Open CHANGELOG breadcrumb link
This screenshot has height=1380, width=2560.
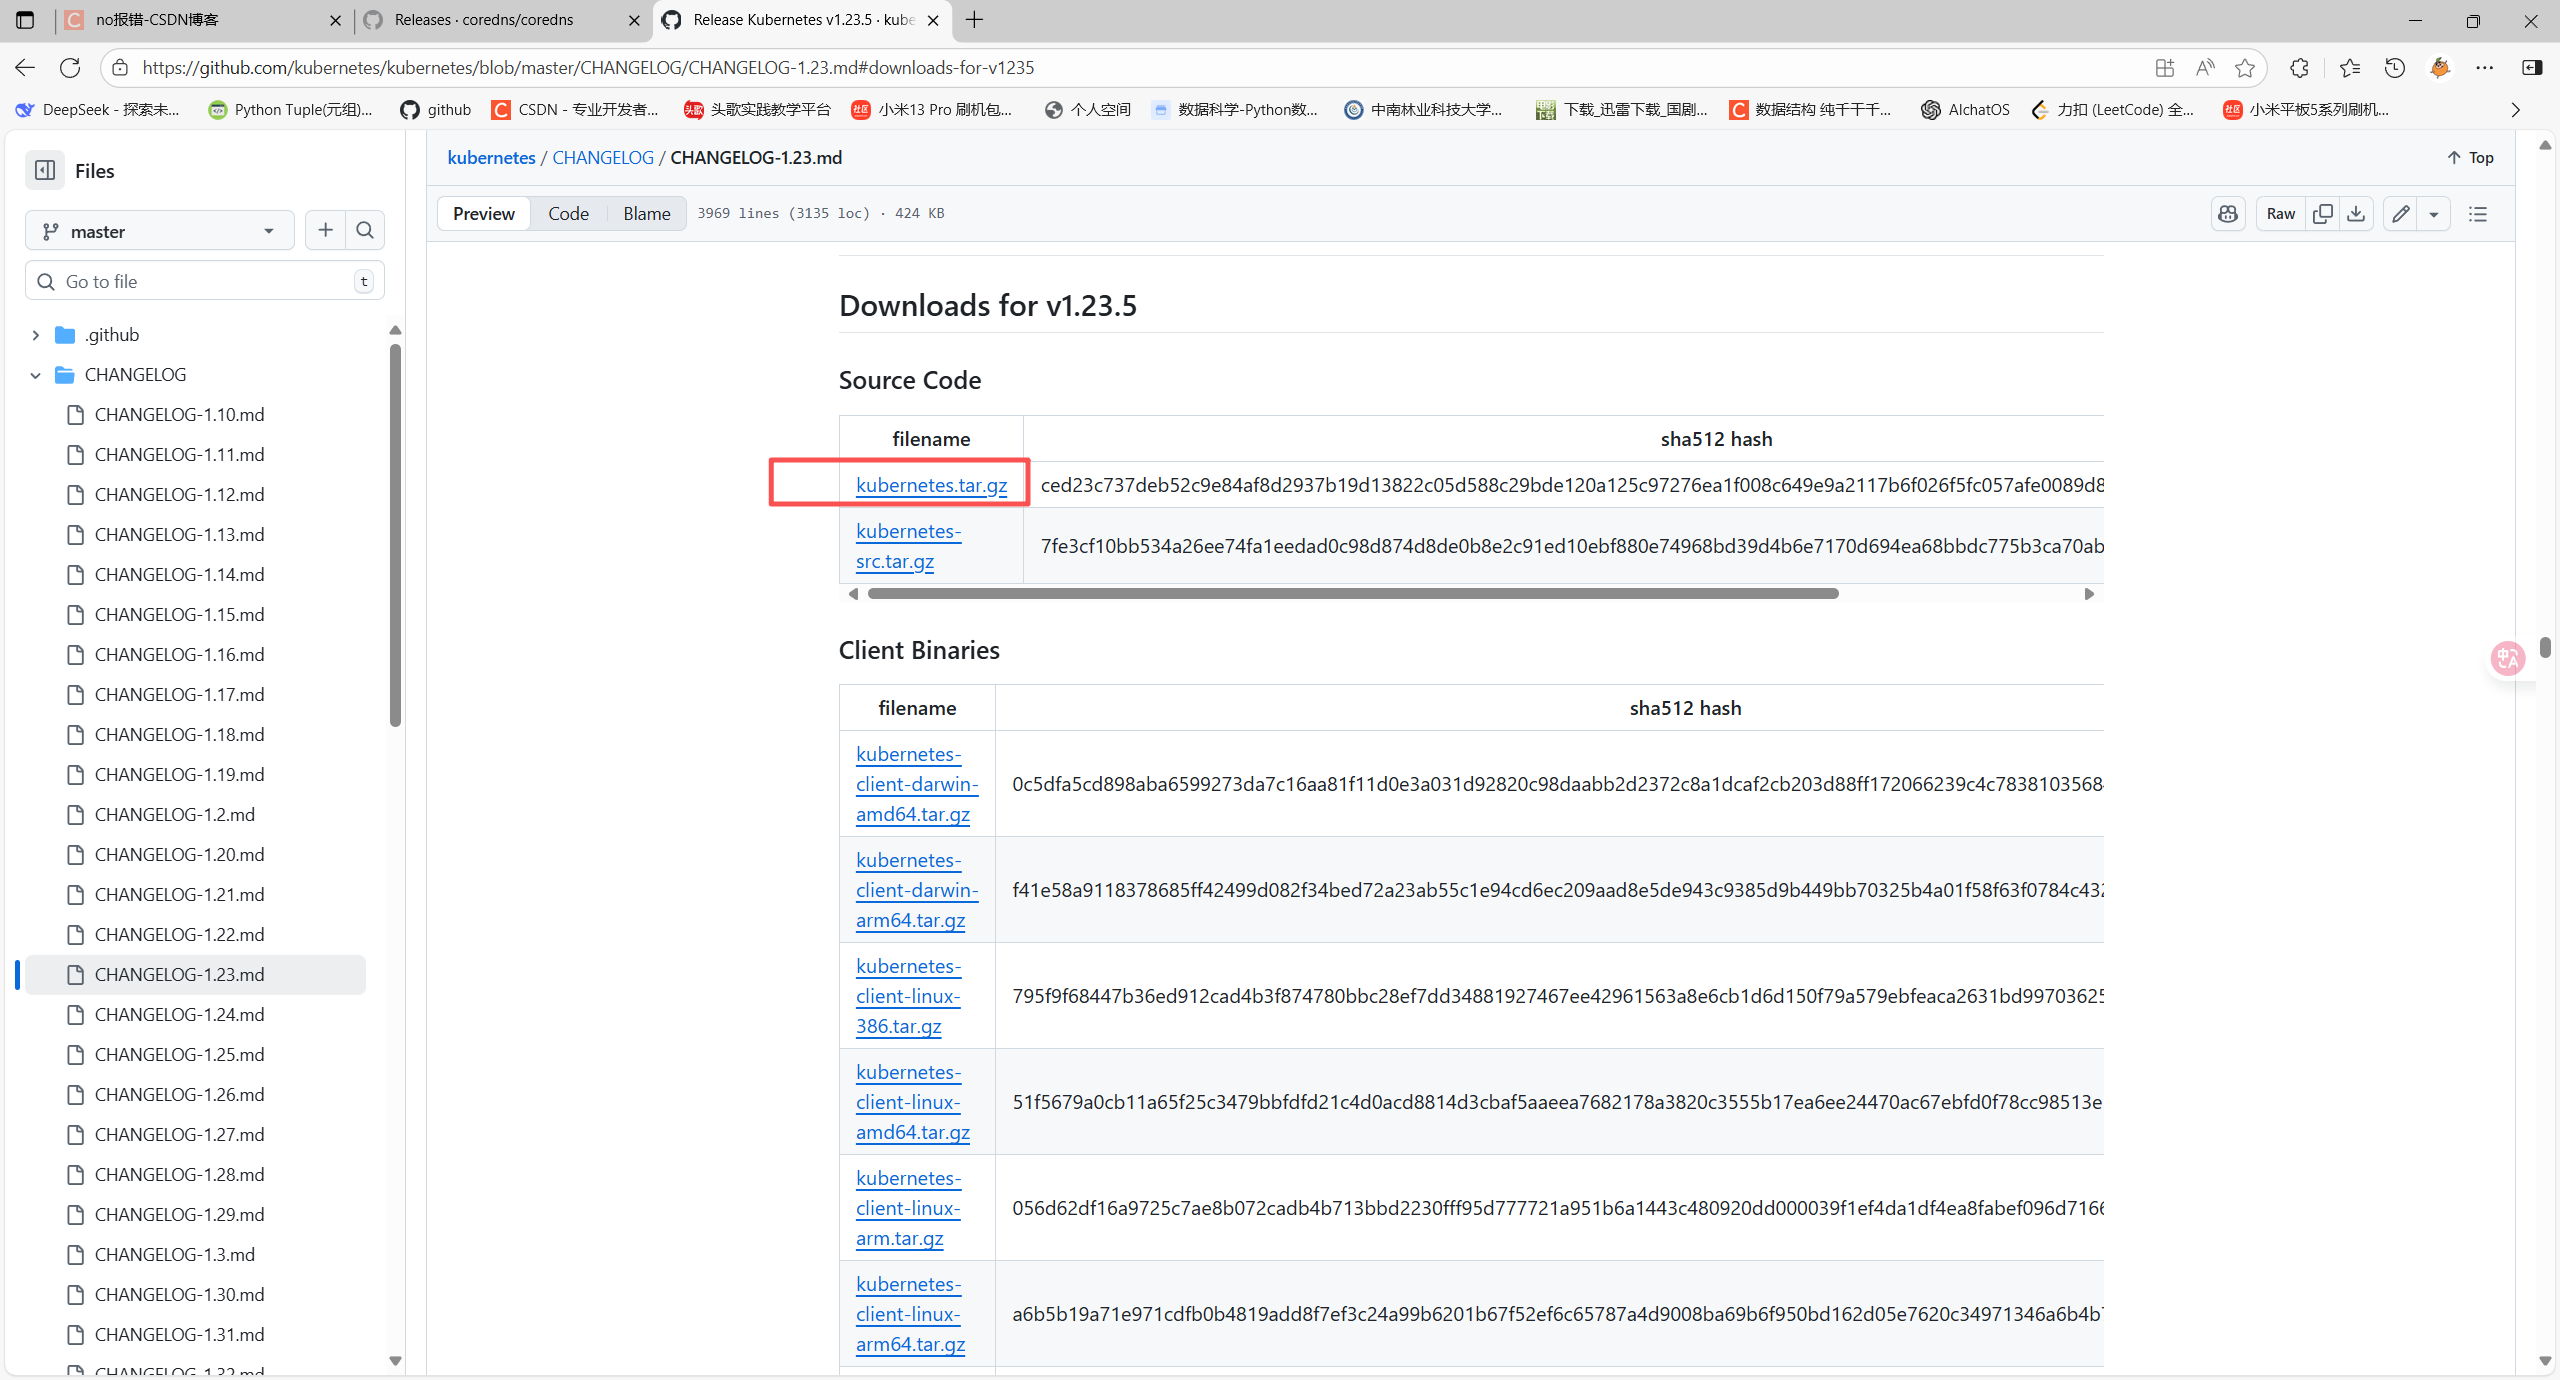point(603,158)
